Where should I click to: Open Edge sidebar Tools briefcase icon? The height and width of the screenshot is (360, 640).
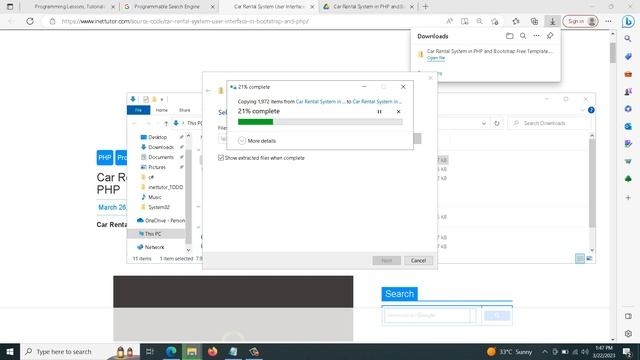click(628, 74)
